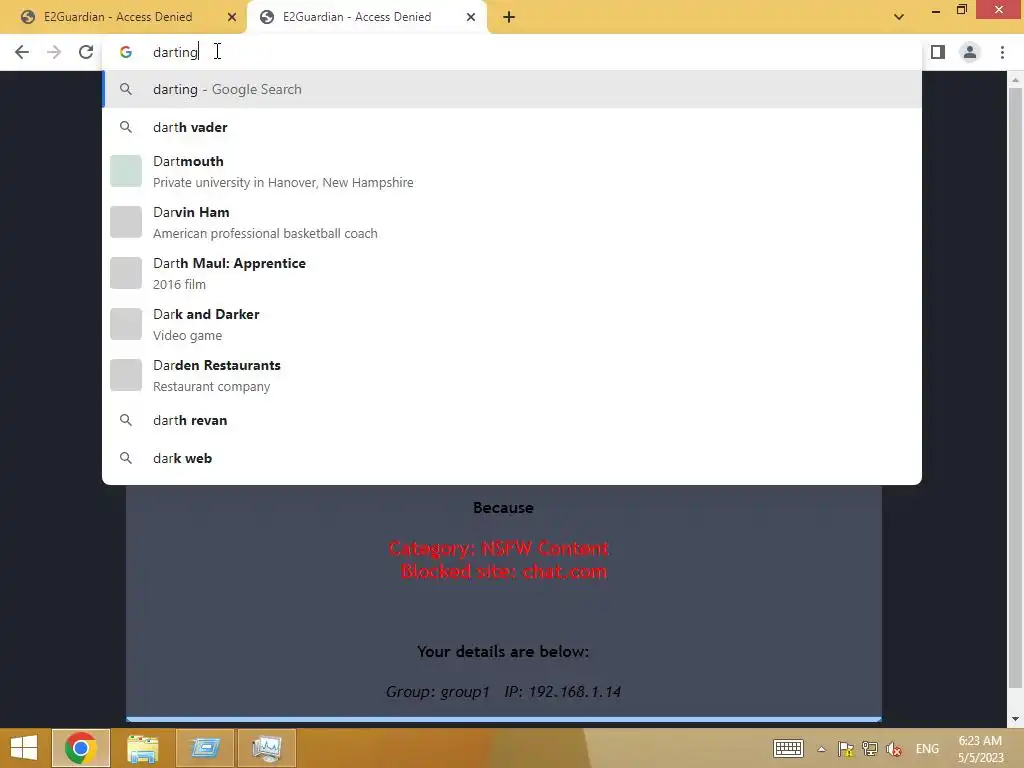Show hidden tray icons arrow
The image size is (1024, 768).
[x=822, y=749]
